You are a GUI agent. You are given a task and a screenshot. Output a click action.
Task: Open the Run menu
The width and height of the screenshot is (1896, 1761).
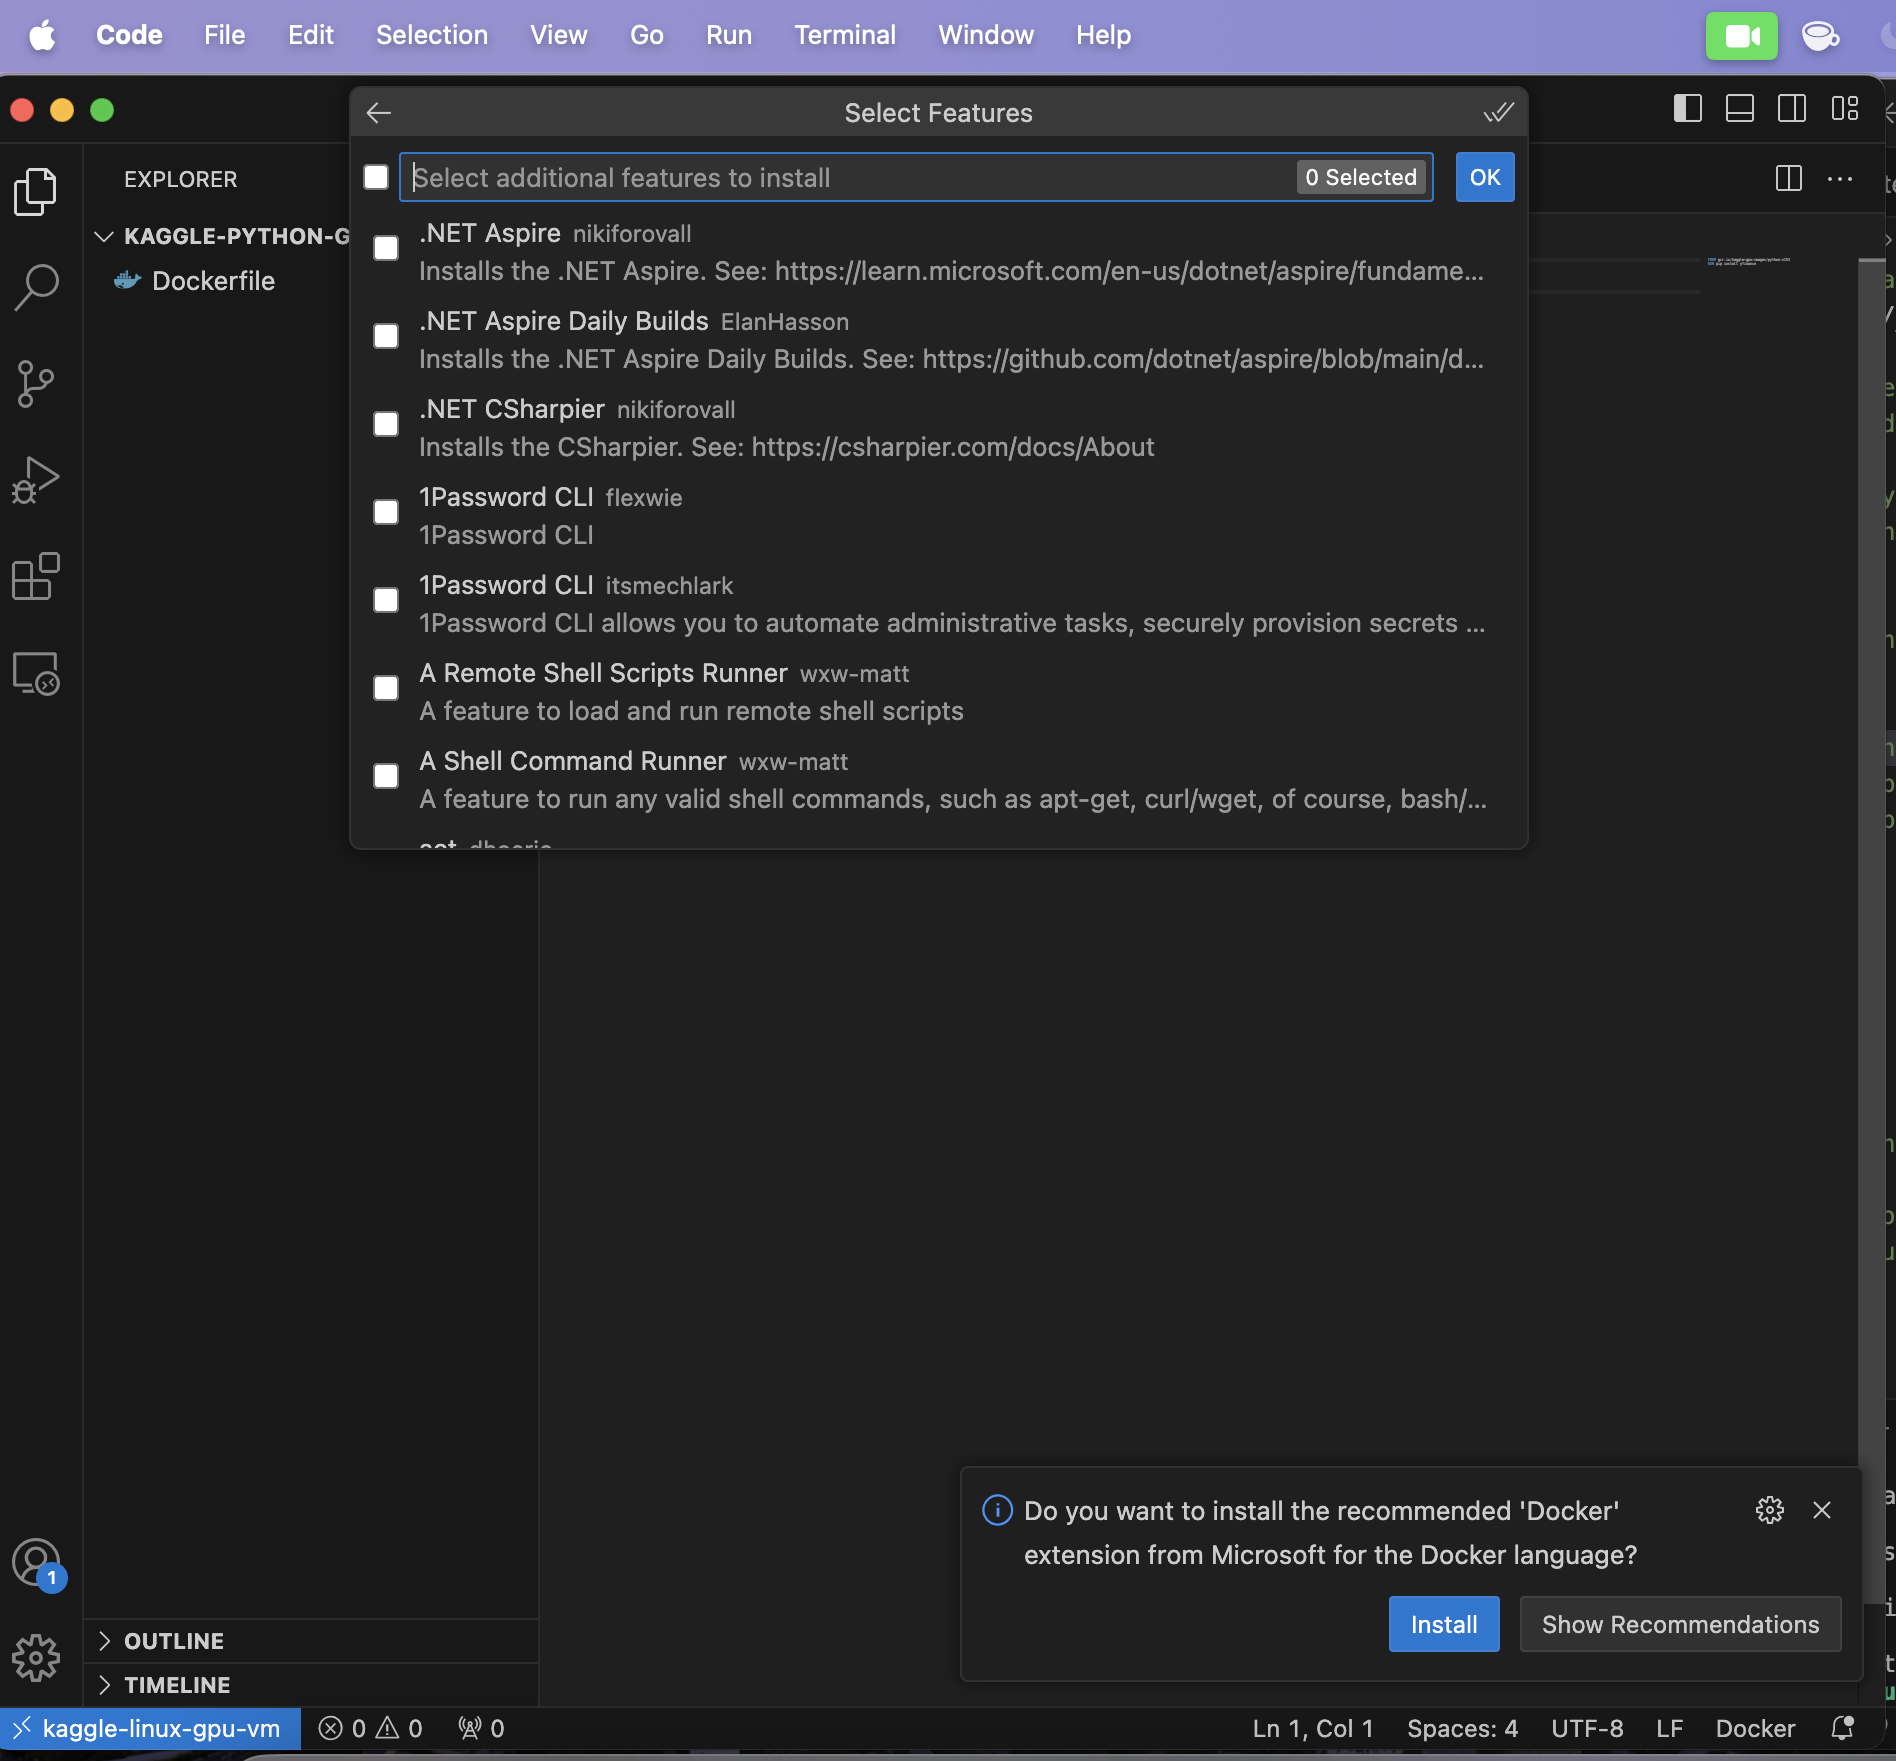729,36
